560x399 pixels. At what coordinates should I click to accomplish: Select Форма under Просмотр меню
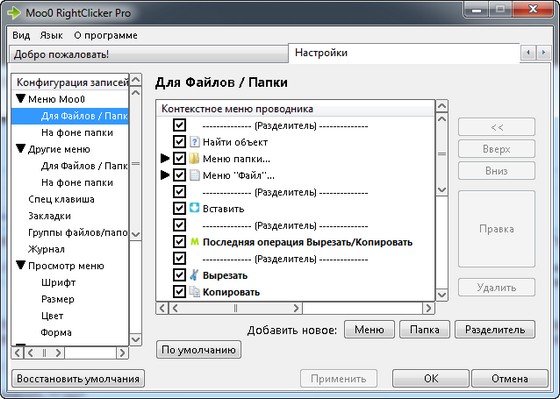[x=56, y=333]
